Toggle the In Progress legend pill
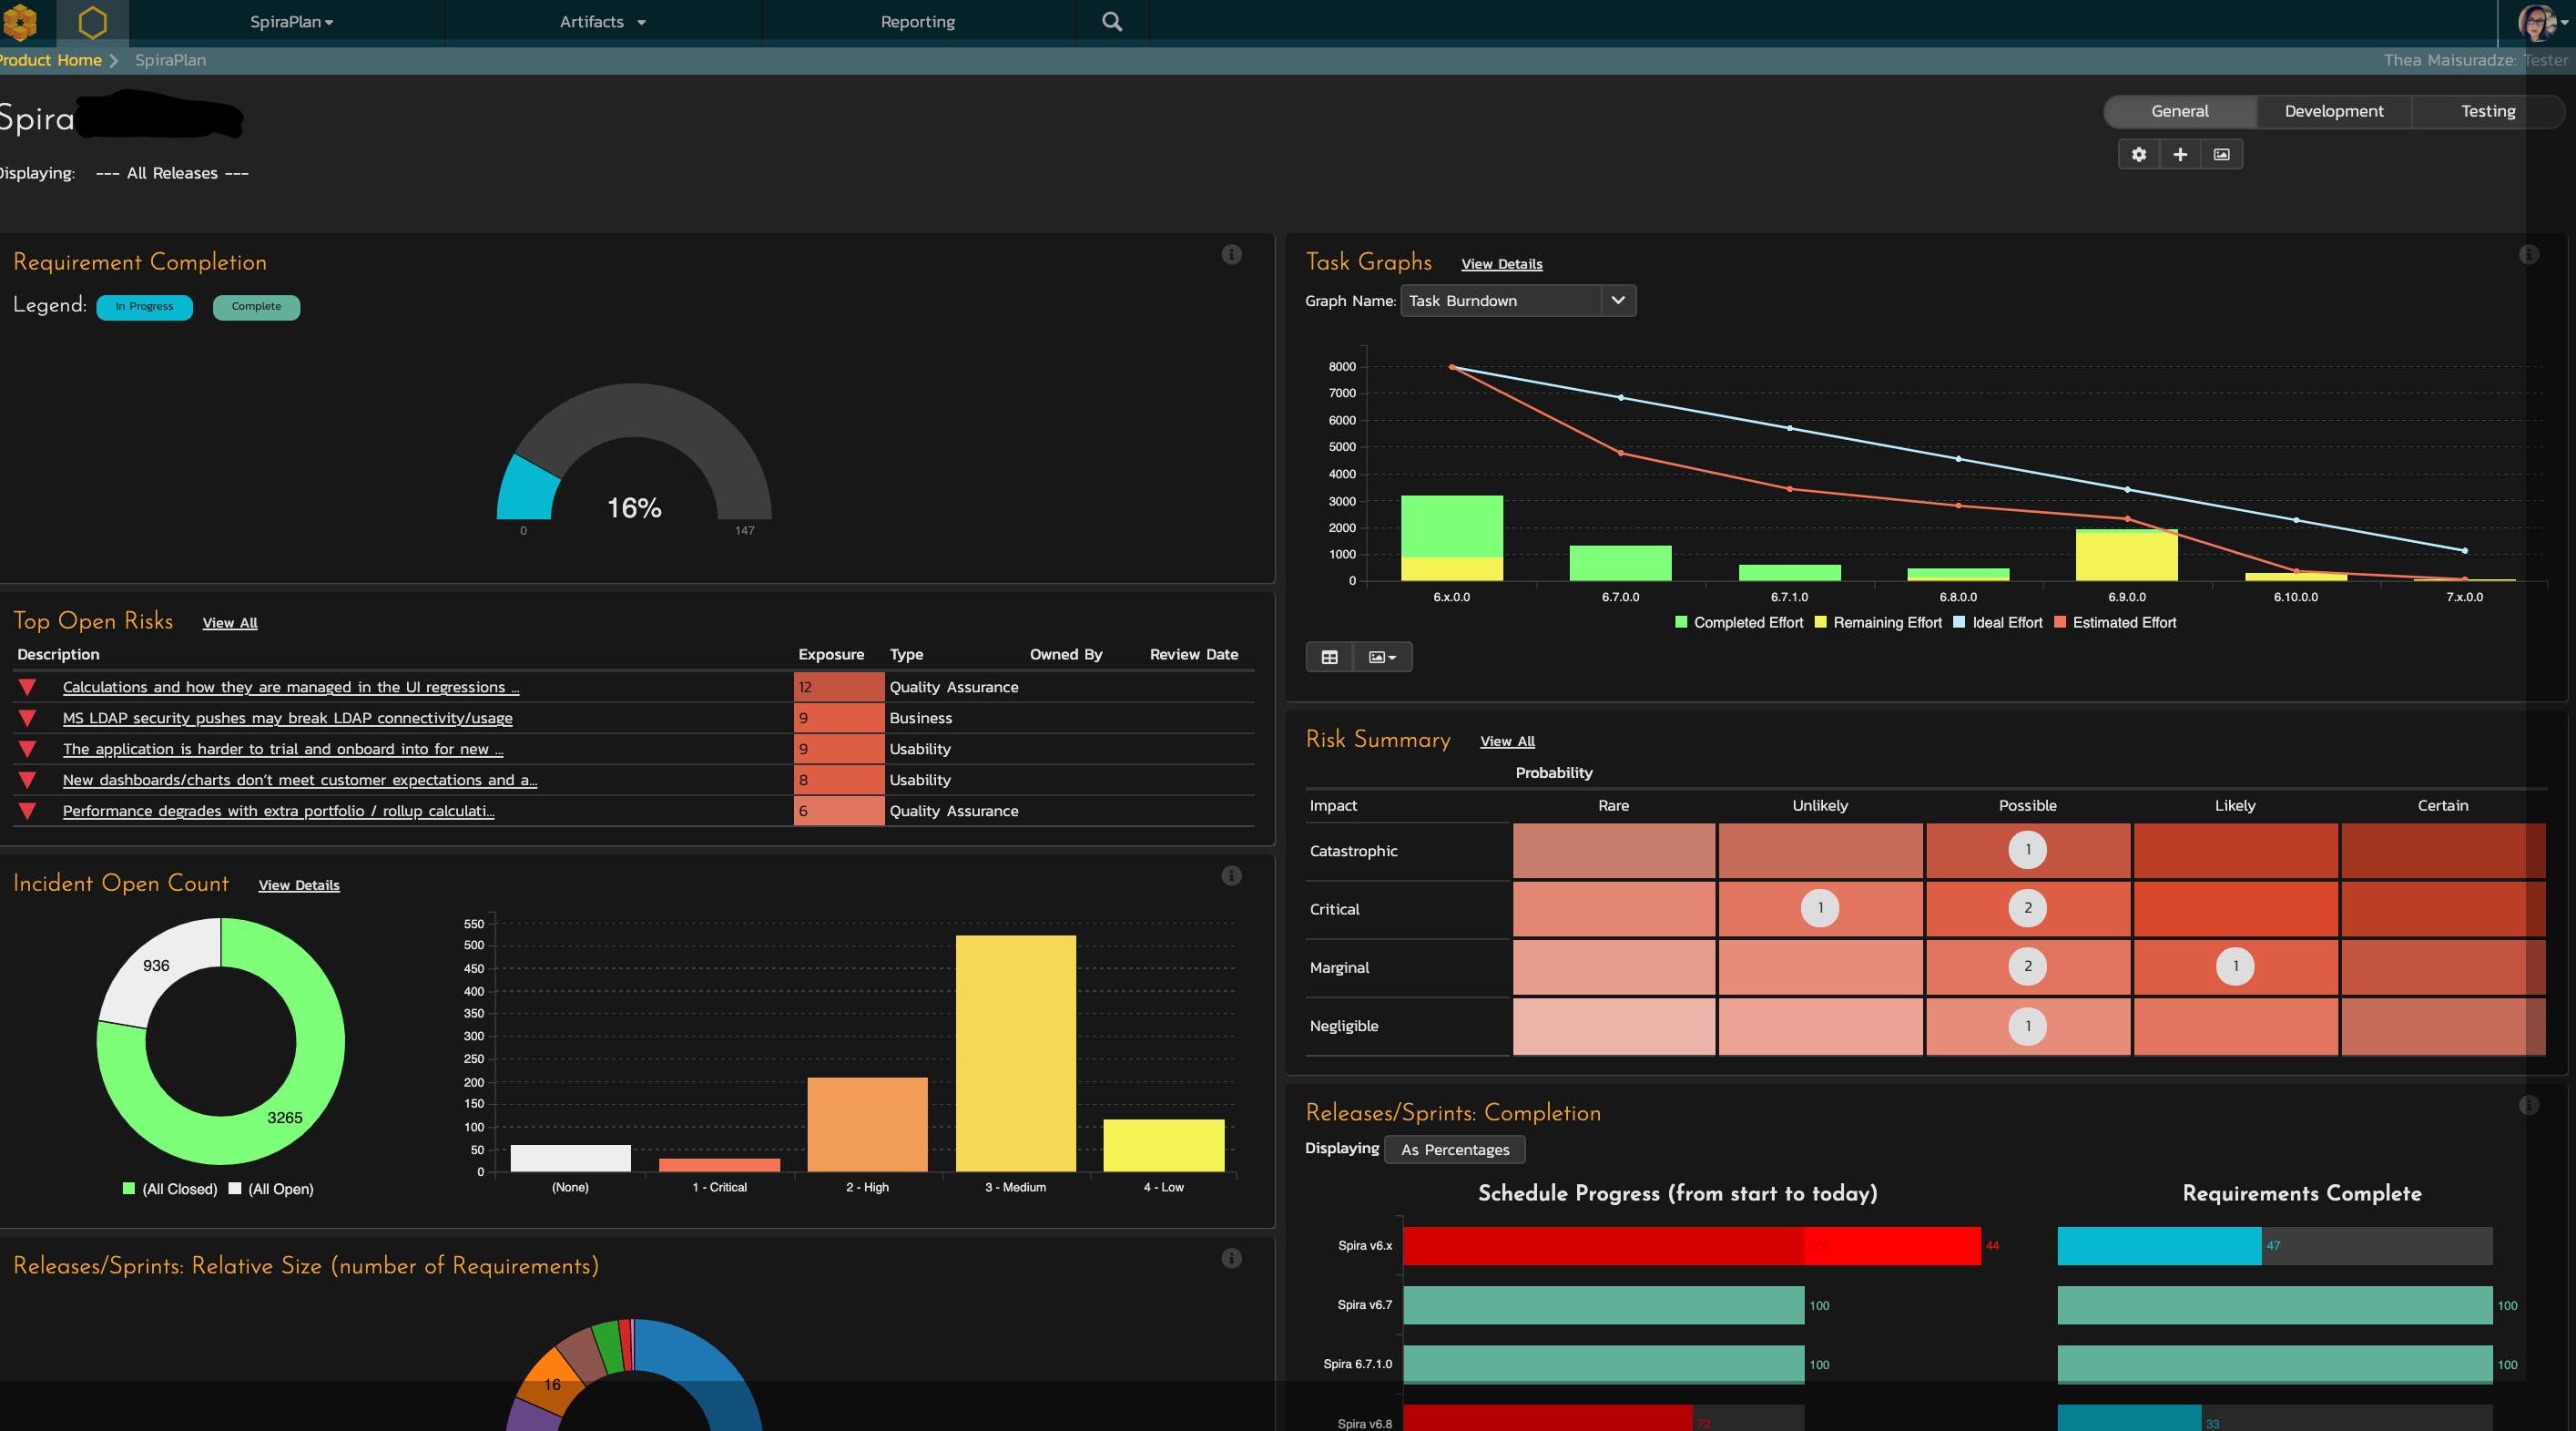This screenshot has width=2576, height=1431. click(144, 307)
